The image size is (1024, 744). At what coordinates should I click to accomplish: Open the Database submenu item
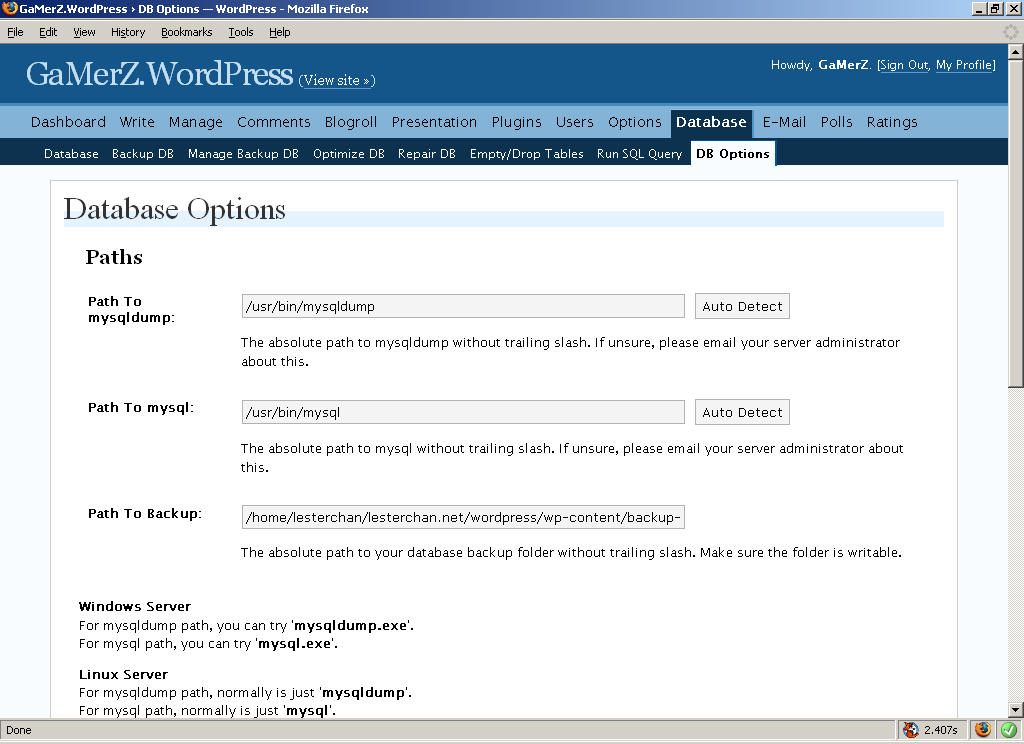click(x=71, y=154)
